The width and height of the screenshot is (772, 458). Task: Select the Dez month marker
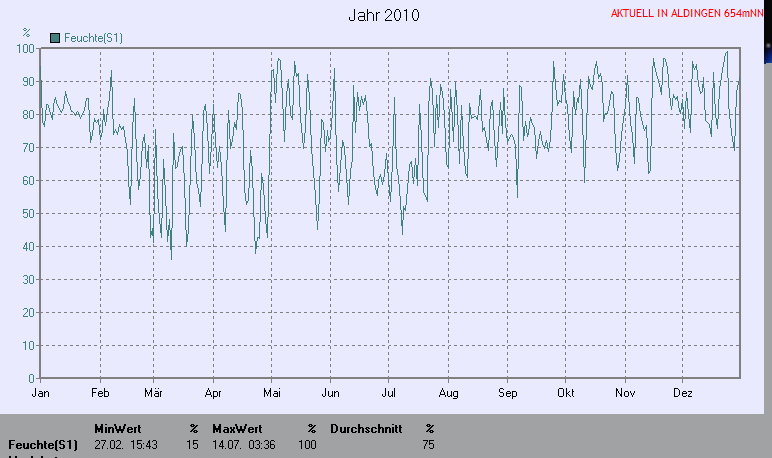click(x=684, y=394)
